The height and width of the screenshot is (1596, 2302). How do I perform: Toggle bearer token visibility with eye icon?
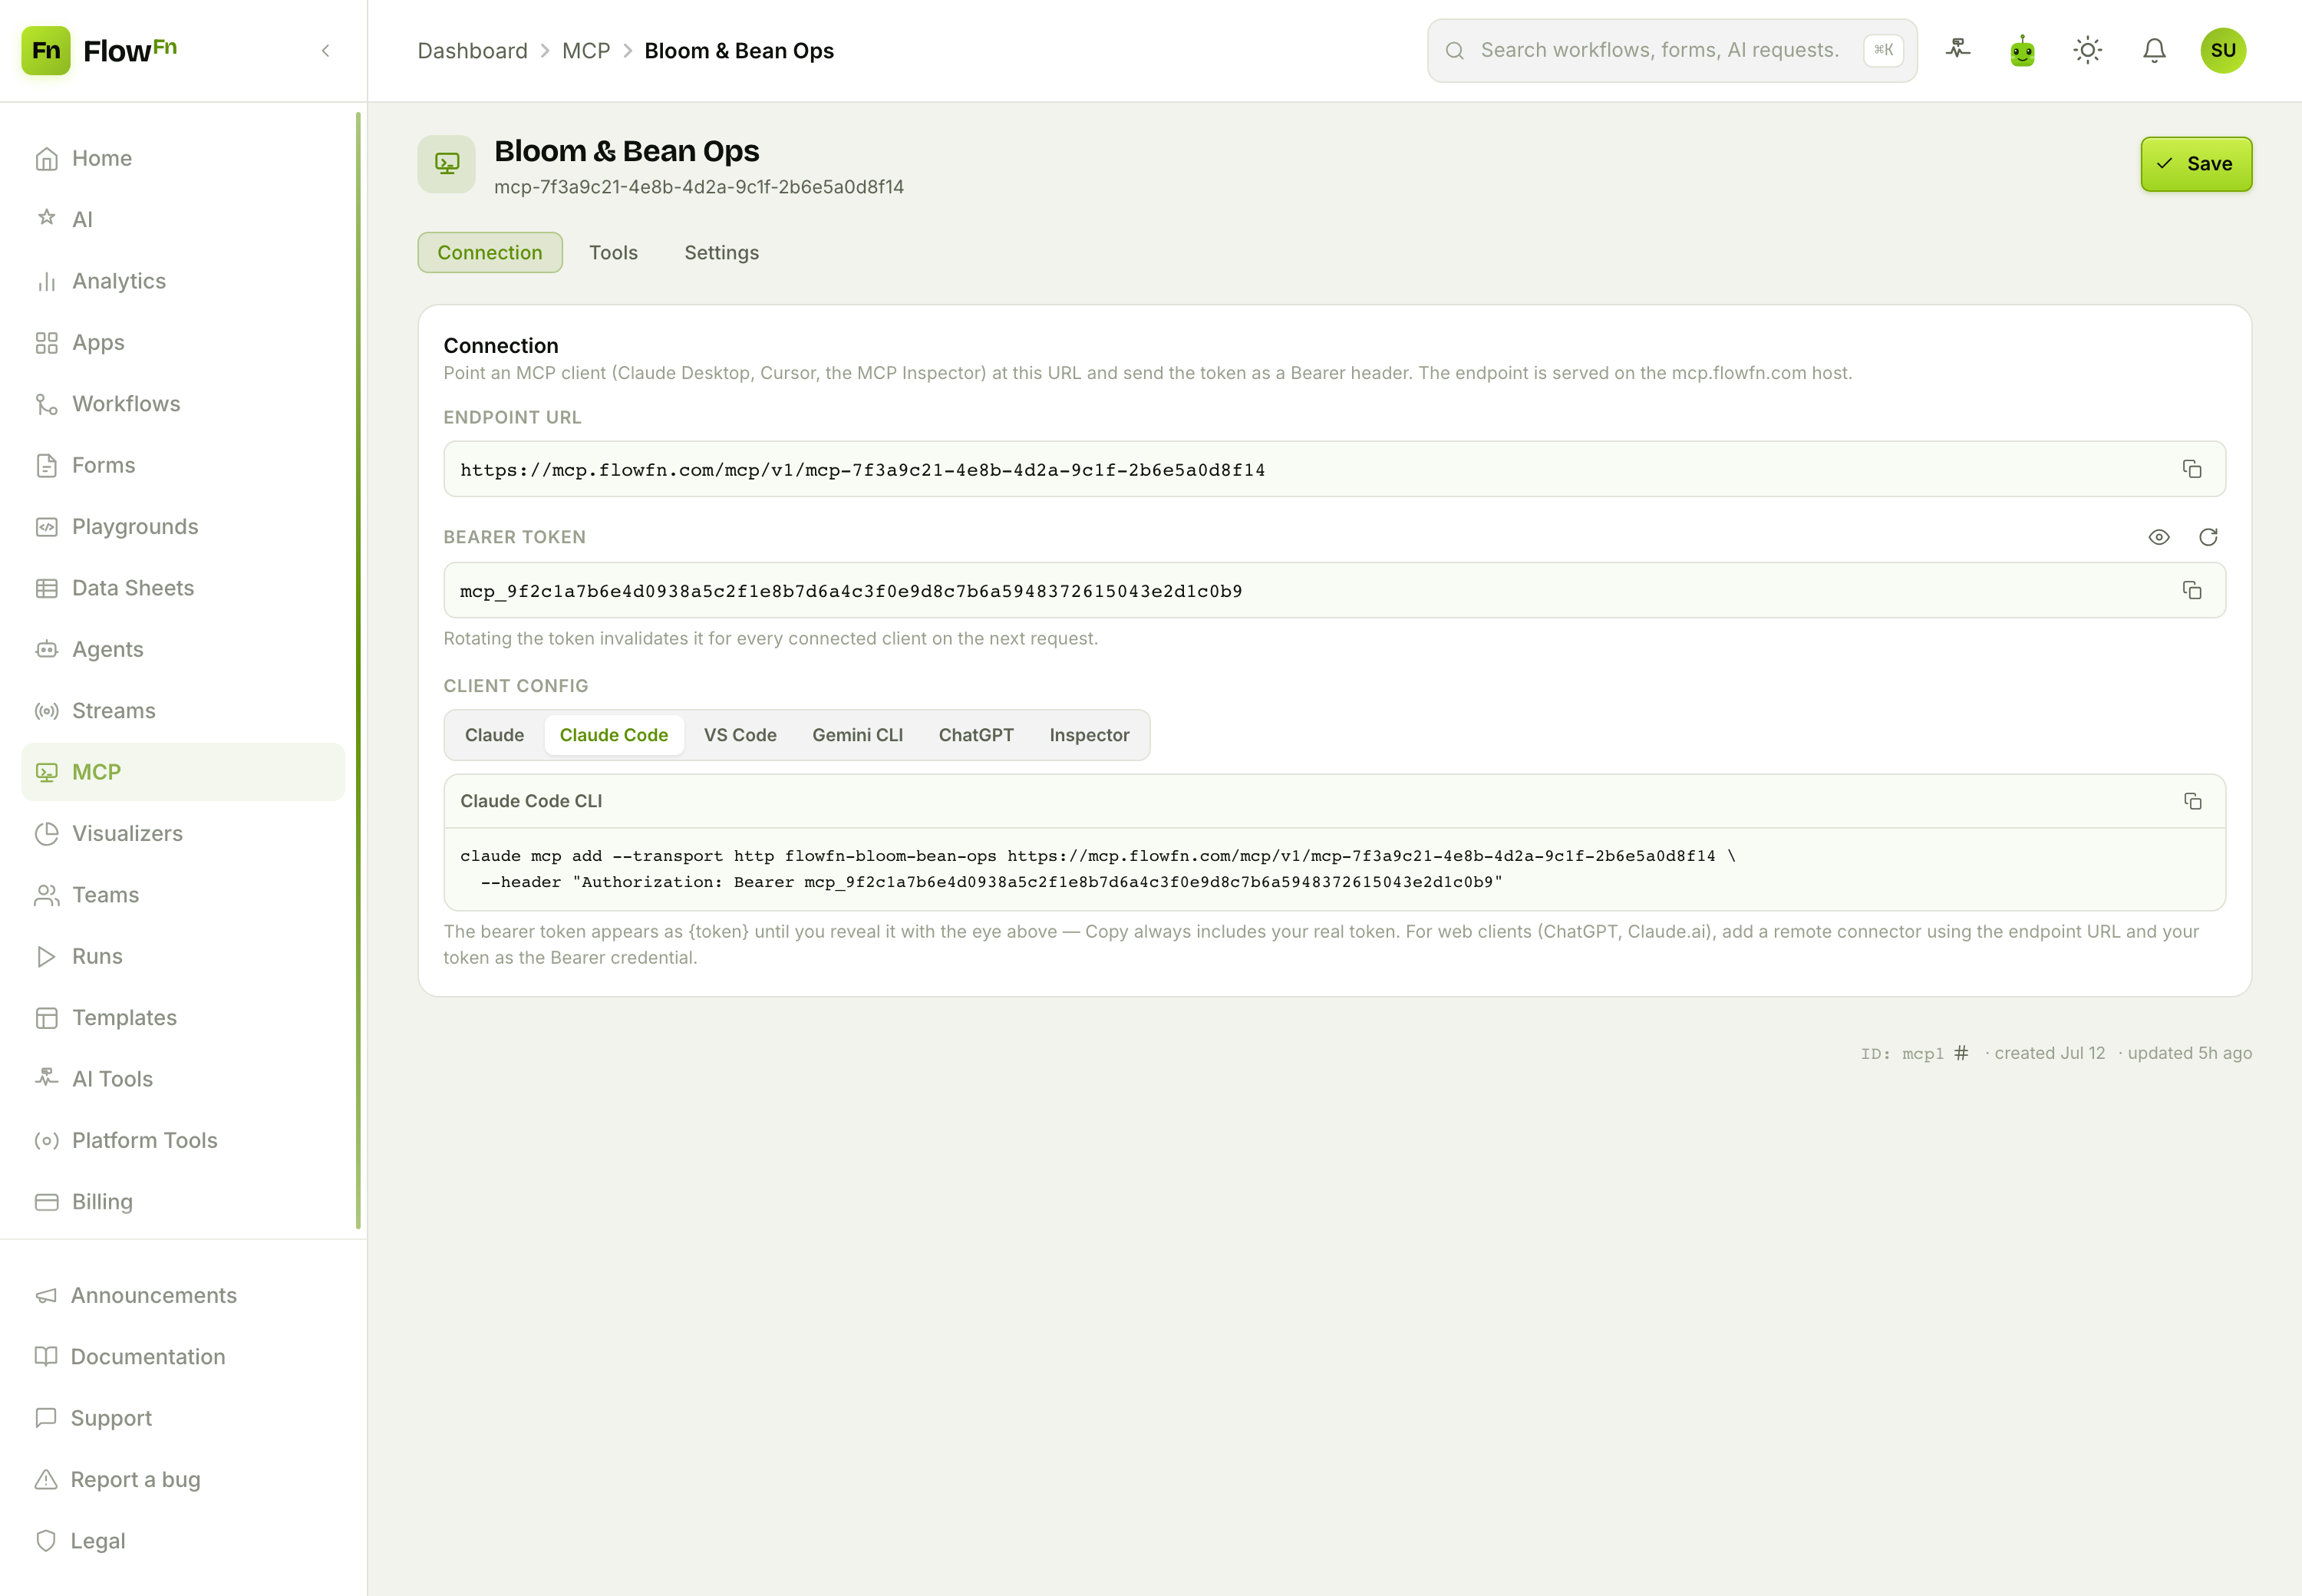coord(2159,537)
